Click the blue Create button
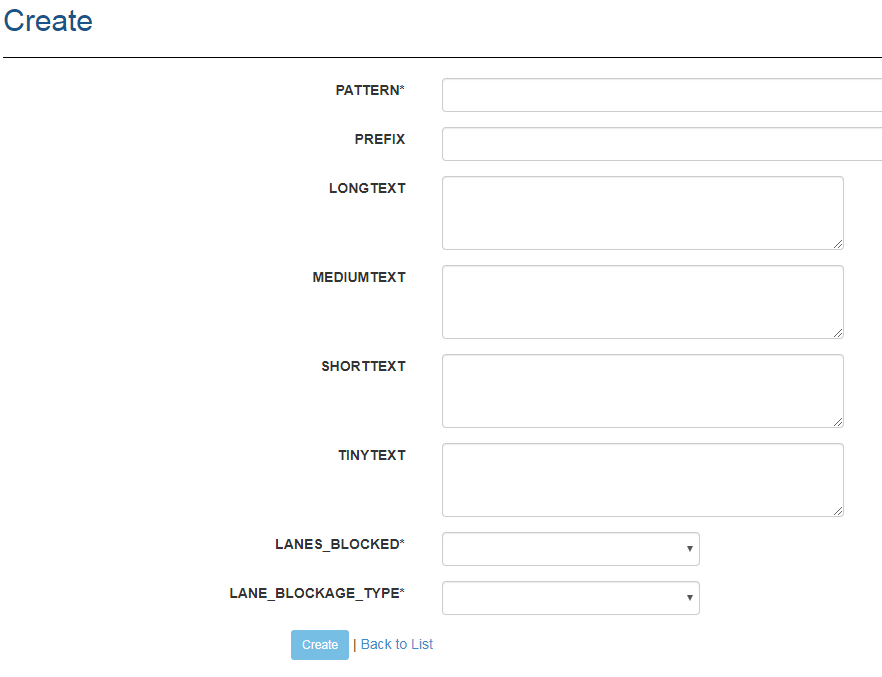The height and width of the screenshot is (677, 882). point(320,645)
